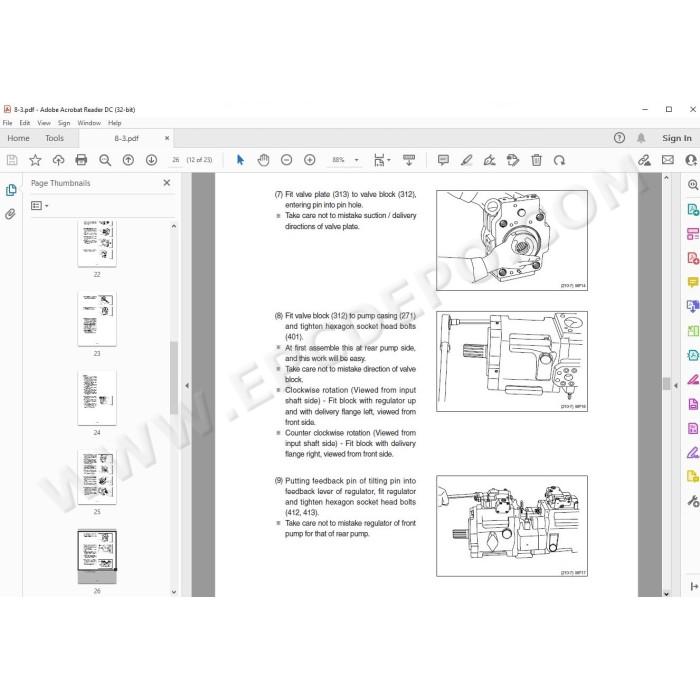
Task: Switch to the Home tab
Action: pos(18,138)
